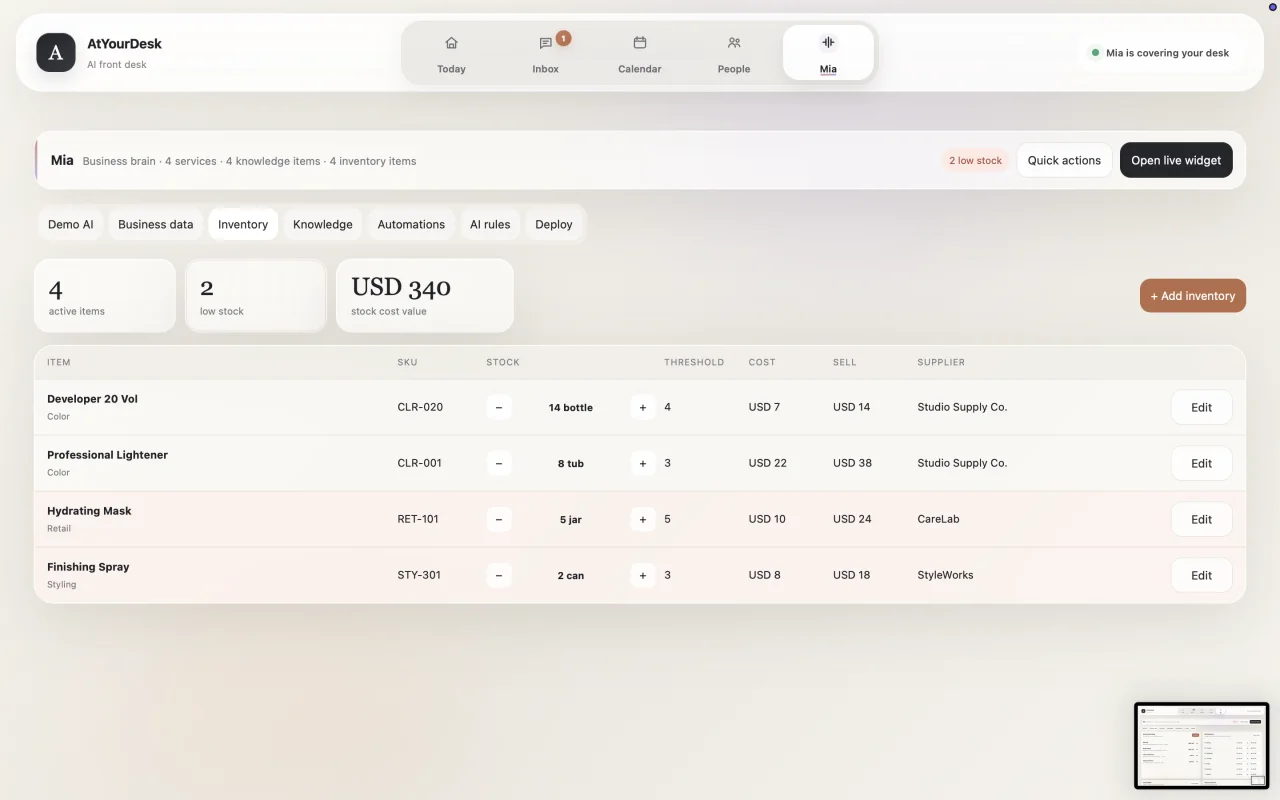Screen dimensions: 1280x800
Task: Edit the Hydrating Mask item
Action: pyautogui.click(x=1201, y=519)
